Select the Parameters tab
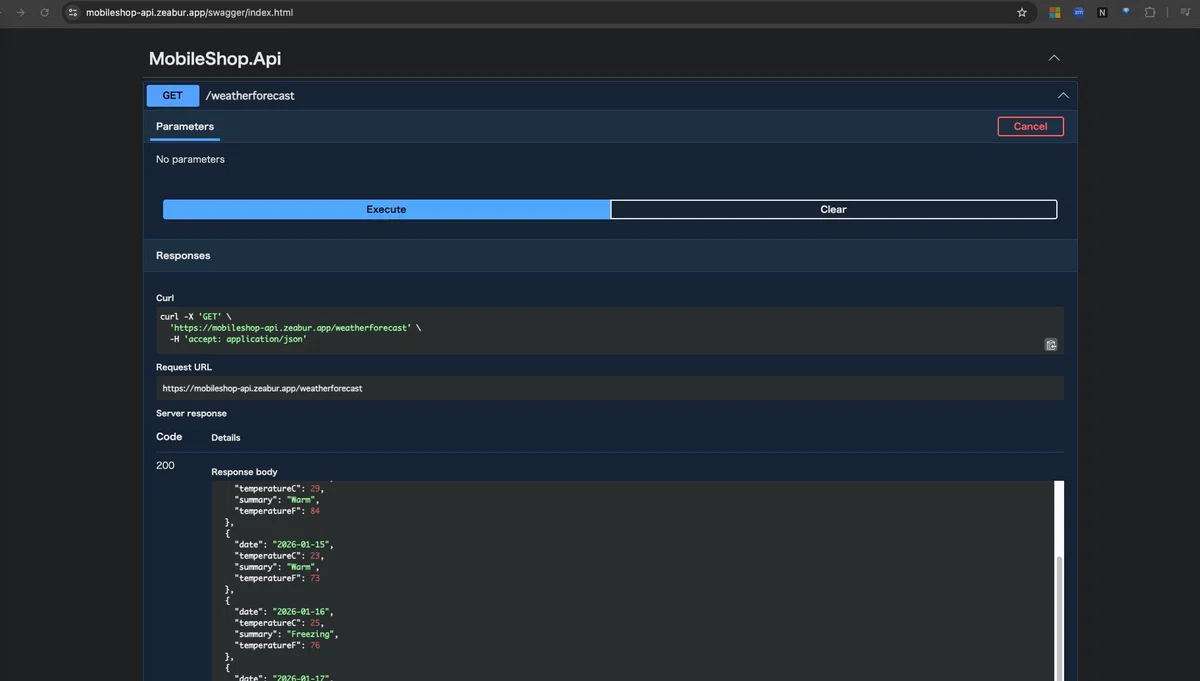 (x=185, y=127)
